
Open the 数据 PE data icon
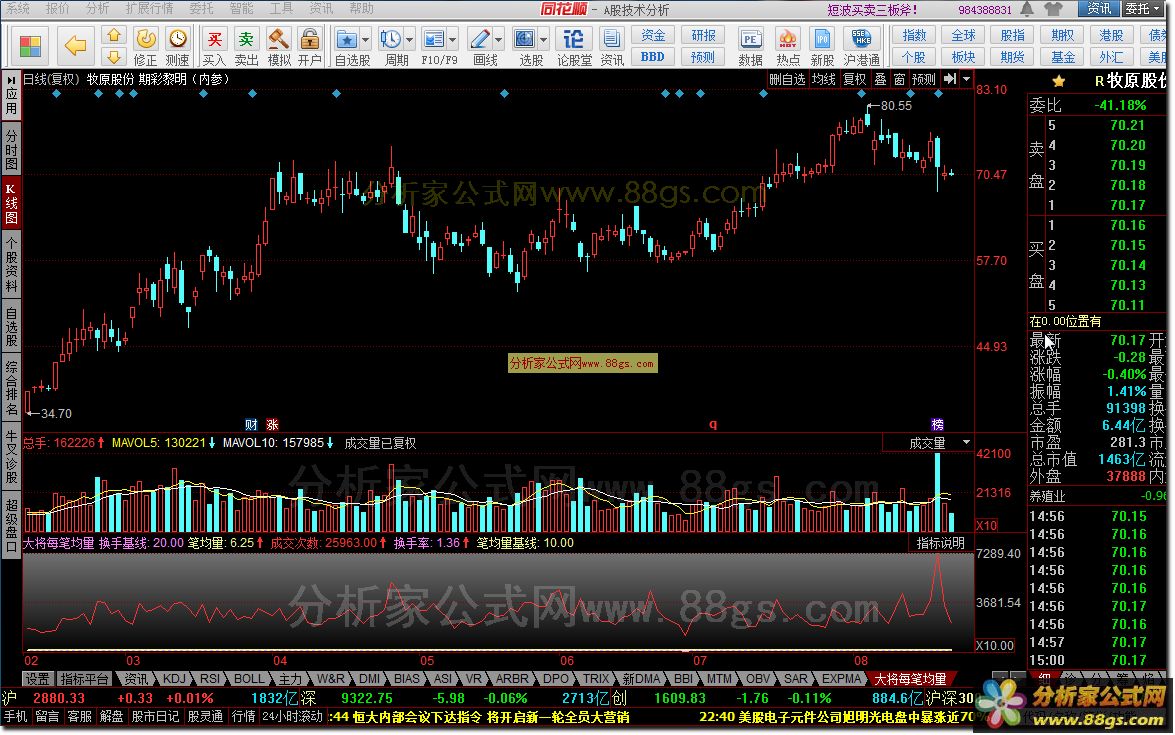click(x=750, y=46)
